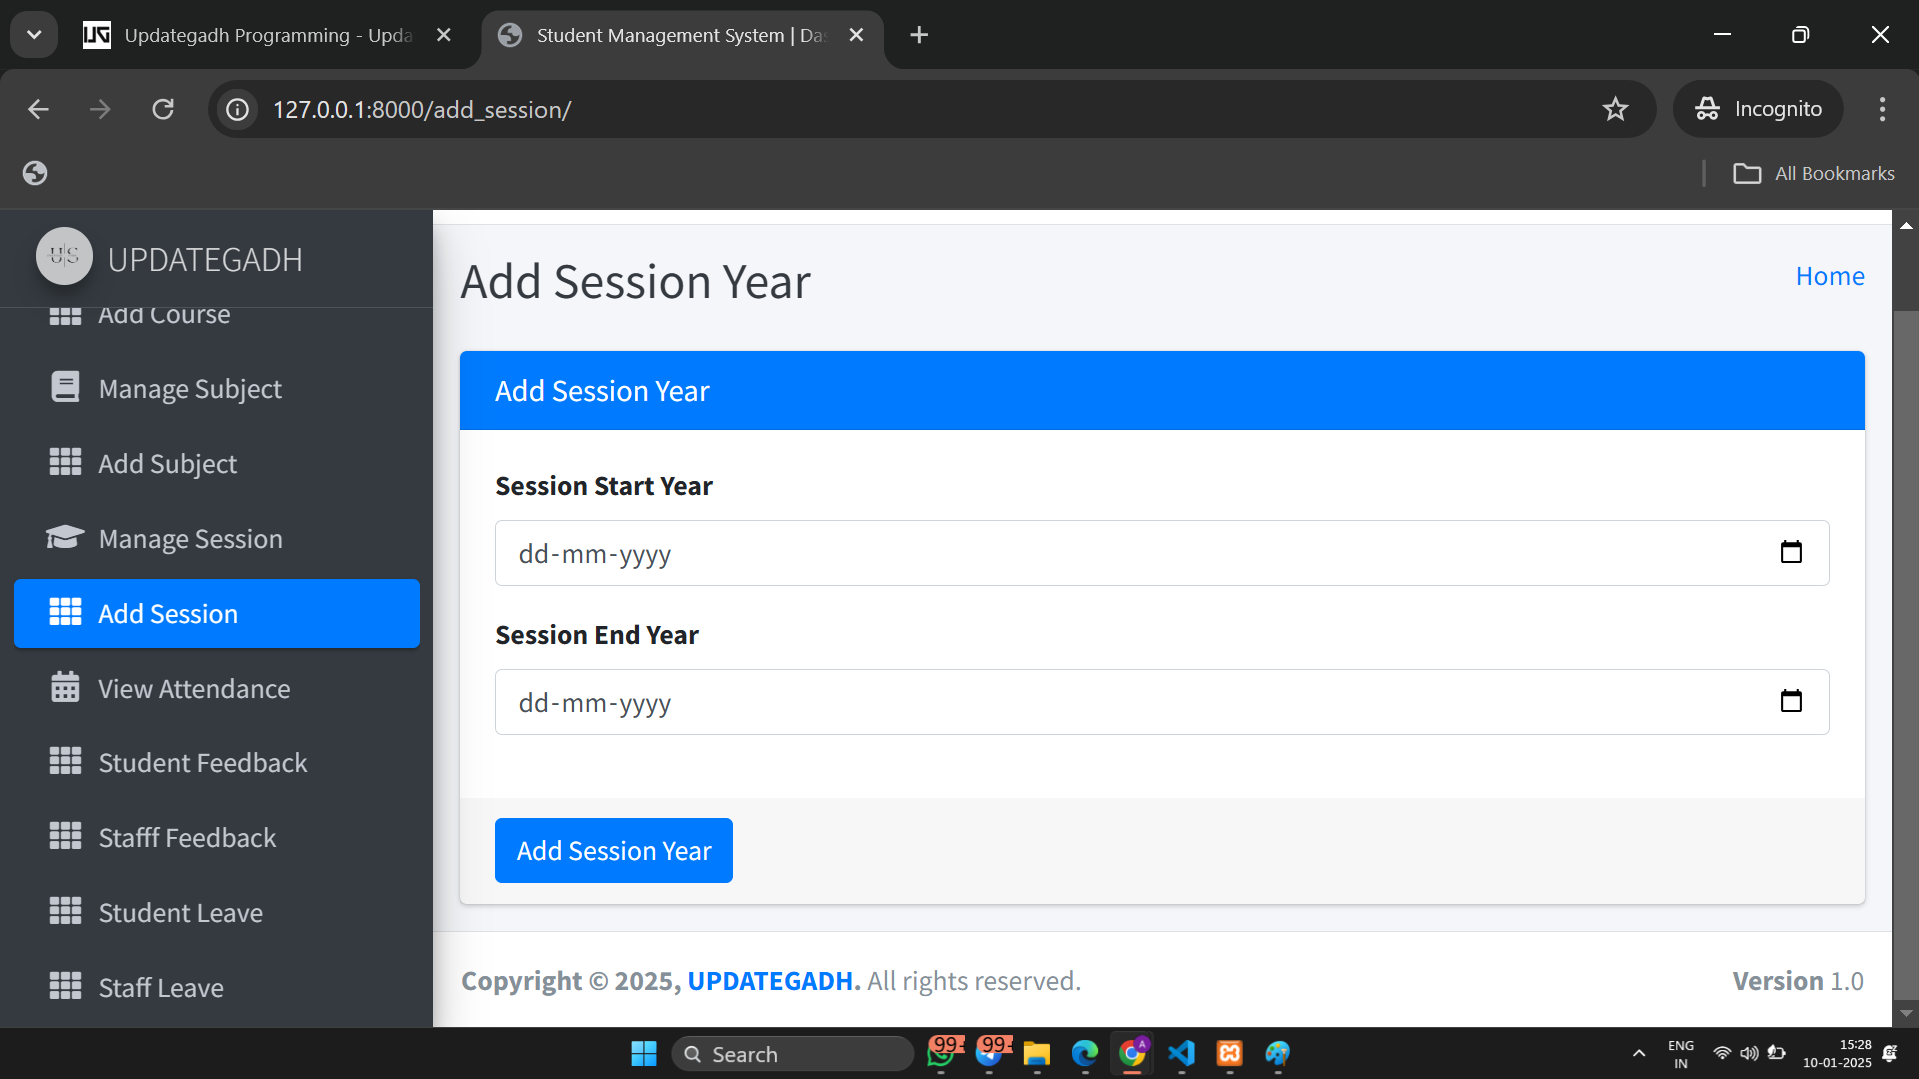Screen dimensions: 1919x1079
Task: Open a new browser tab
Action: (x=919, y=35)
